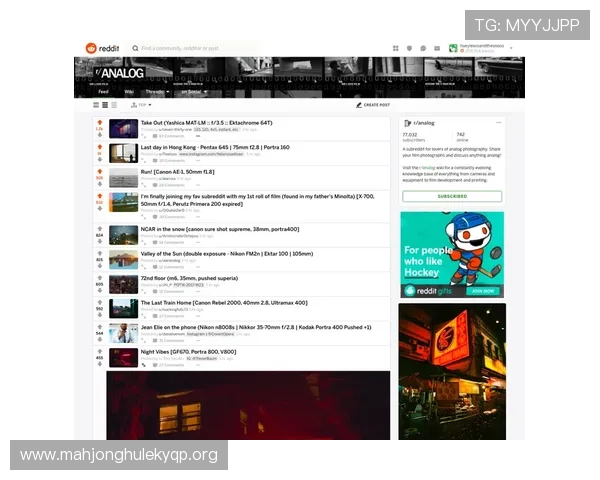Open the sidebar three-dot options menu

(x=498, y=123)
